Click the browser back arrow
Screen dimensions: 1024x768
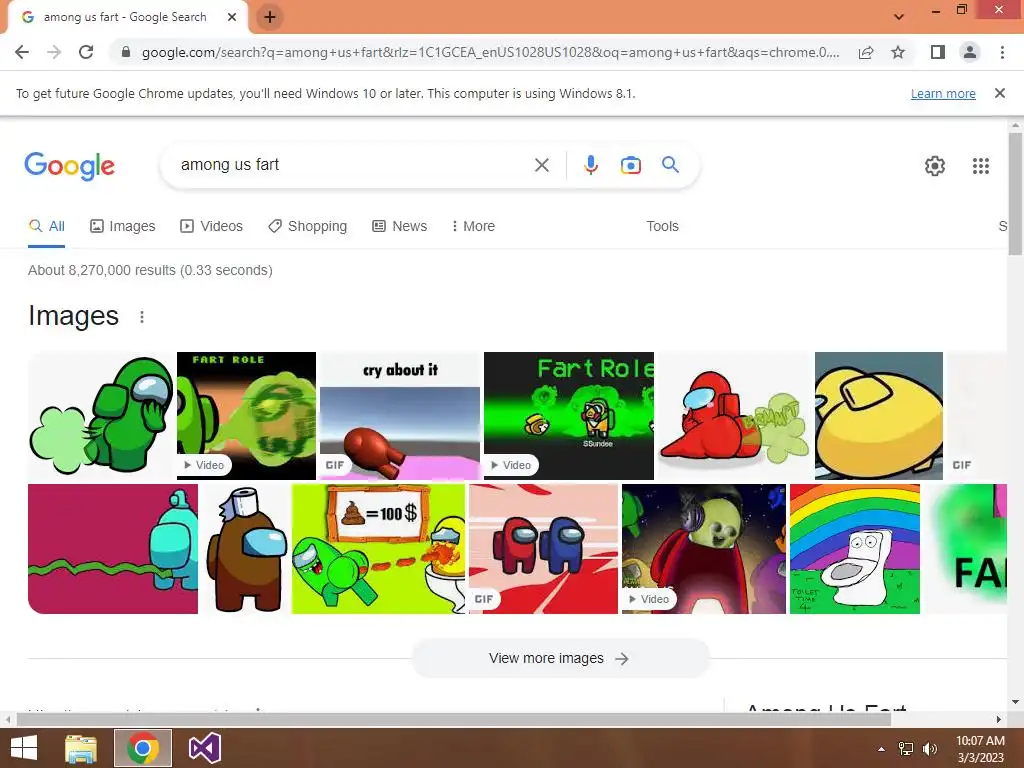[x=22, y=52]
